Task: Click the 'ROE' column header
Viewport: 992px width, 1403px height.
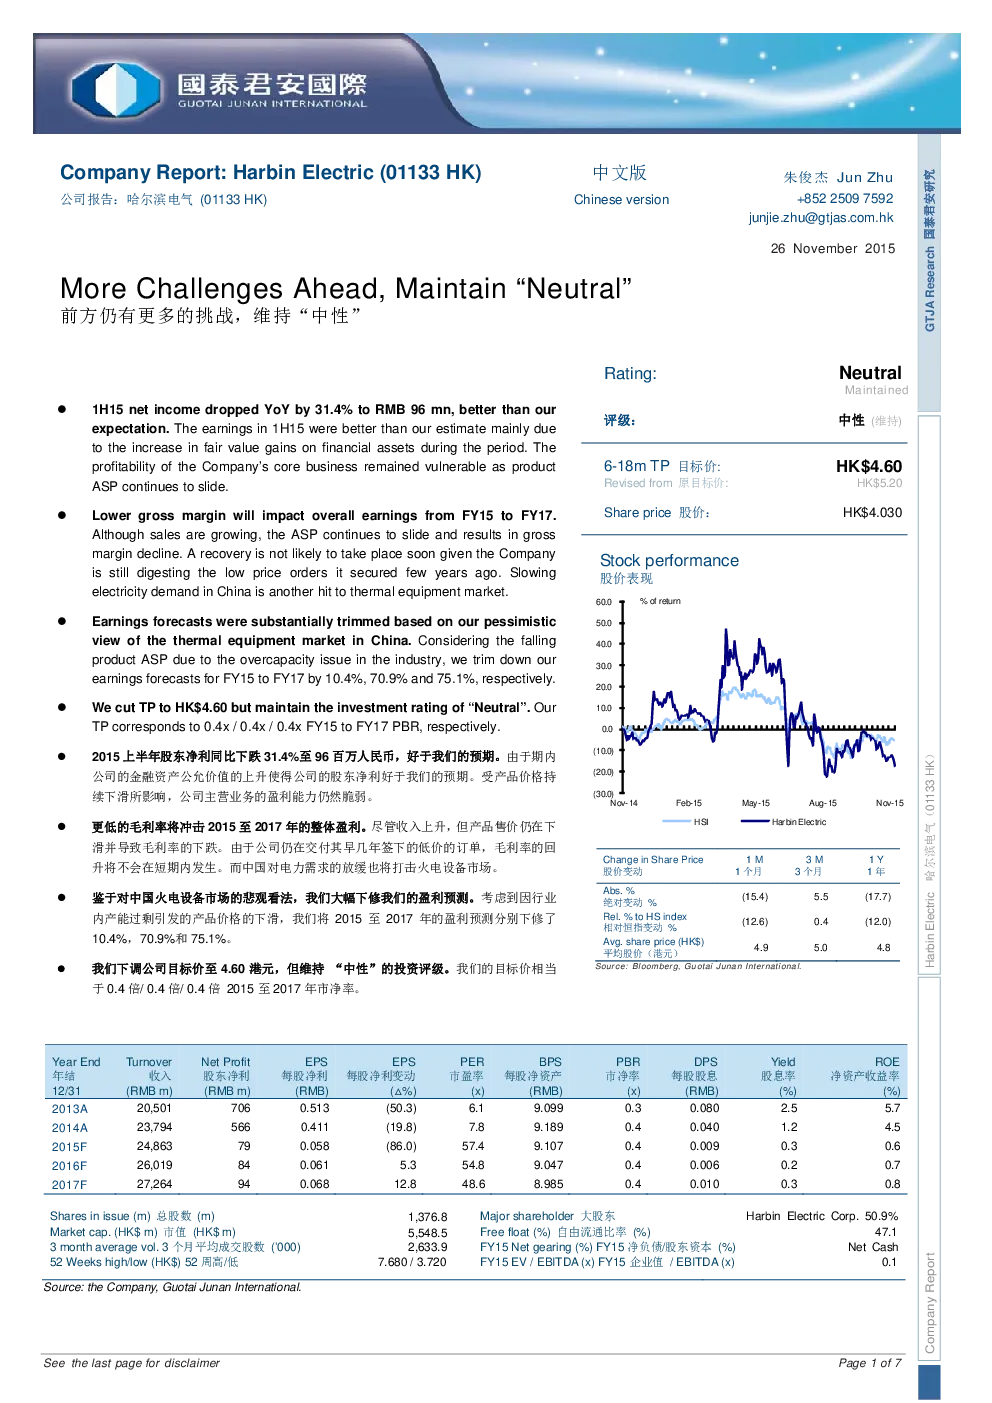Action: (887, 1062)
